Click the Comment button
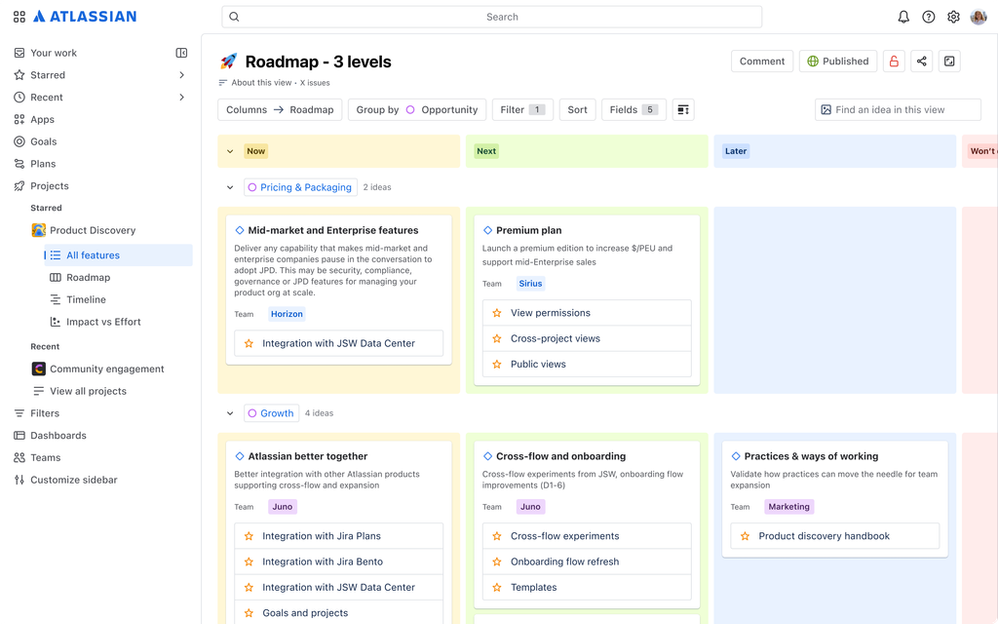This screenshot has height=624, width=998. tap(762, 61)
